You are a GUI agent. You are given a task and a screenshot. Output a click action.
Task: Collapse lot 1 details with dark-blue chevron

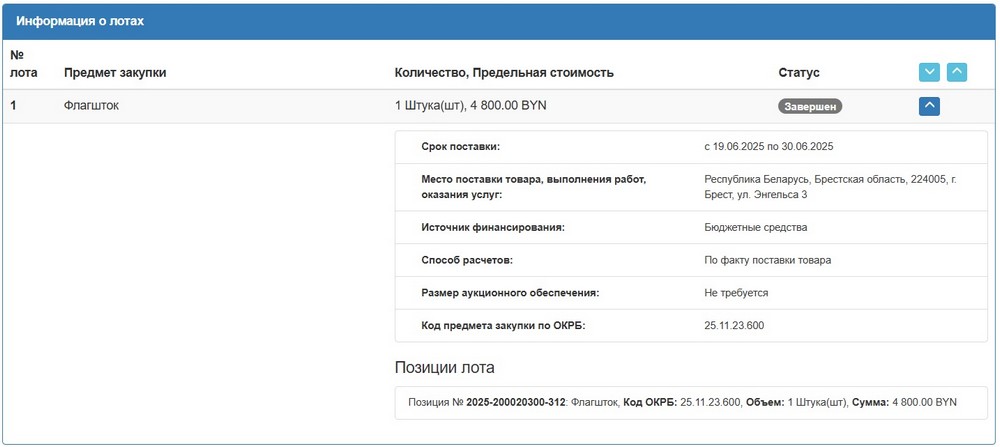pos(929,105)
